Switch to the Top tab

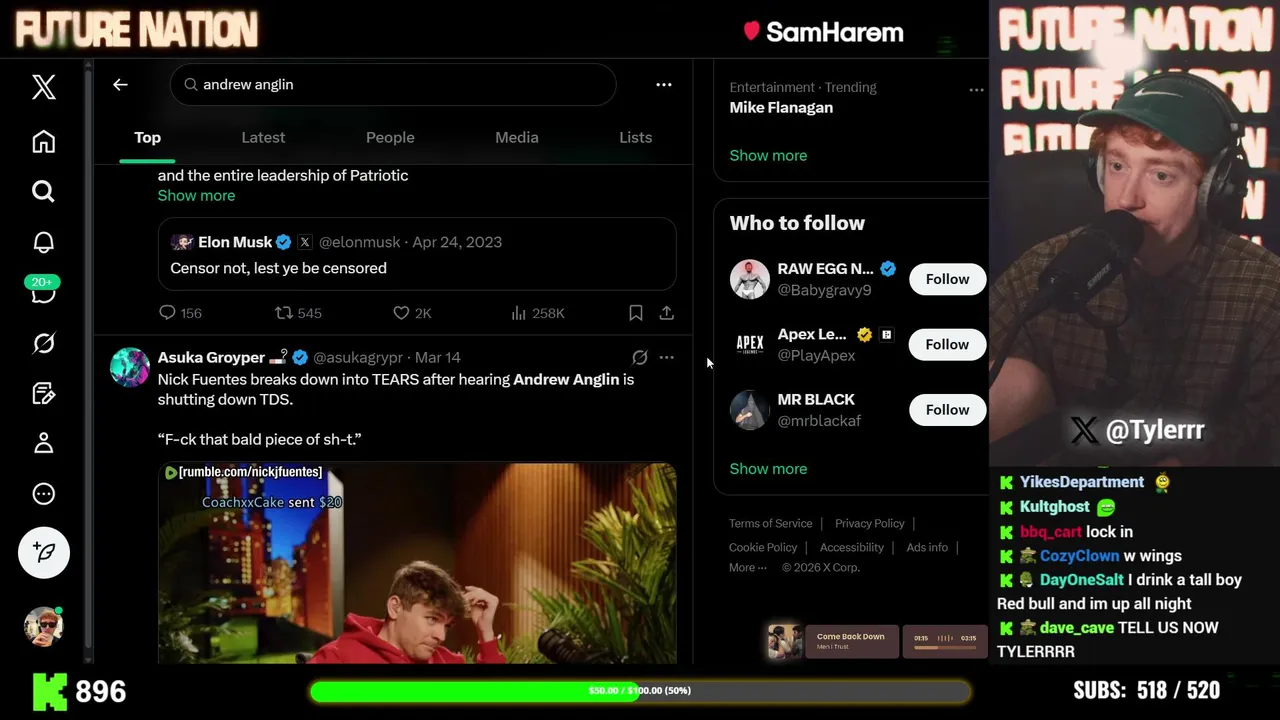(147, 138)
